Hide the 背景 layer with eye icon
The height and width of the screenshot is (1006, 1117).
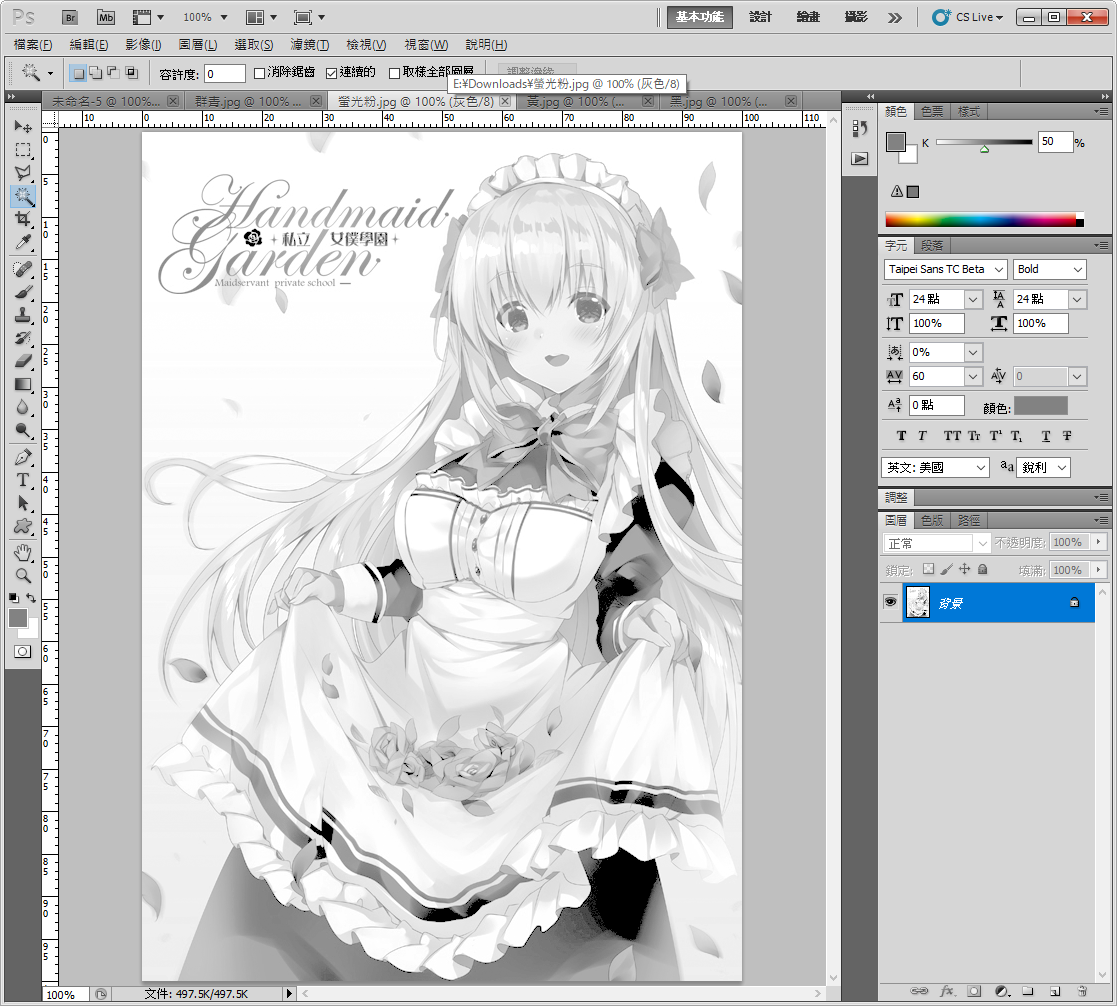[890, 602]
